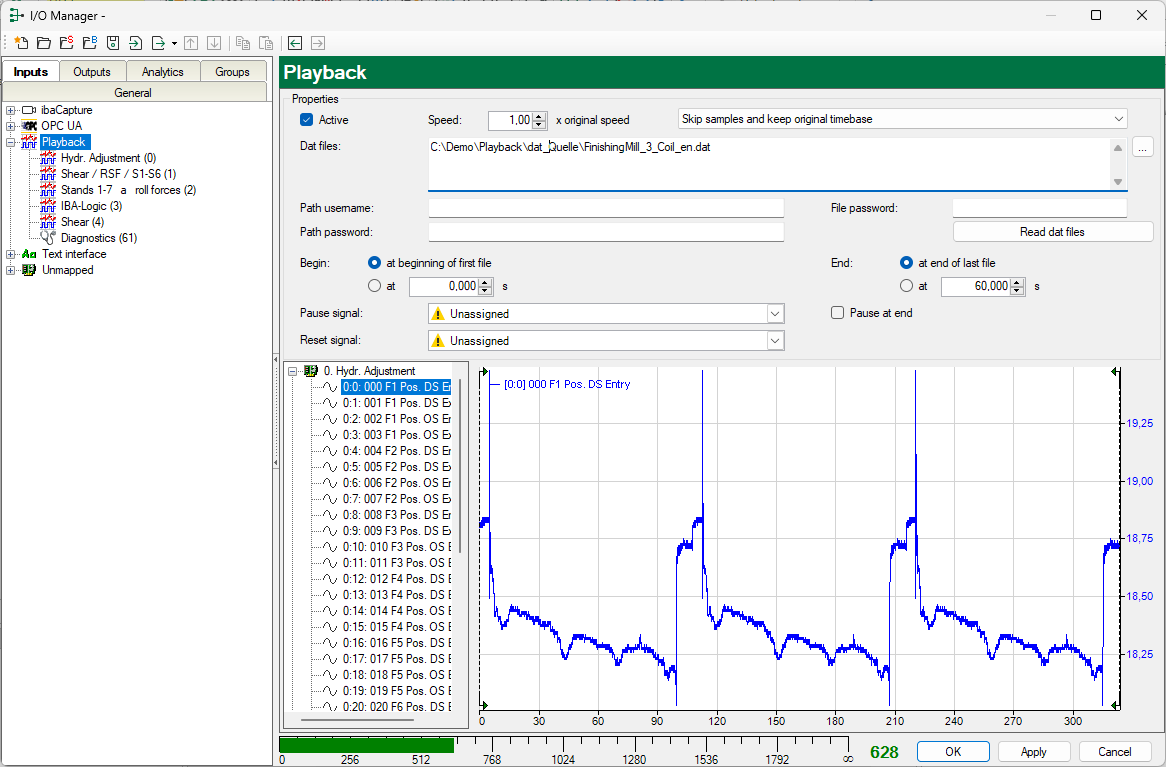Expand the Text interface node

[x=10, y=254]
